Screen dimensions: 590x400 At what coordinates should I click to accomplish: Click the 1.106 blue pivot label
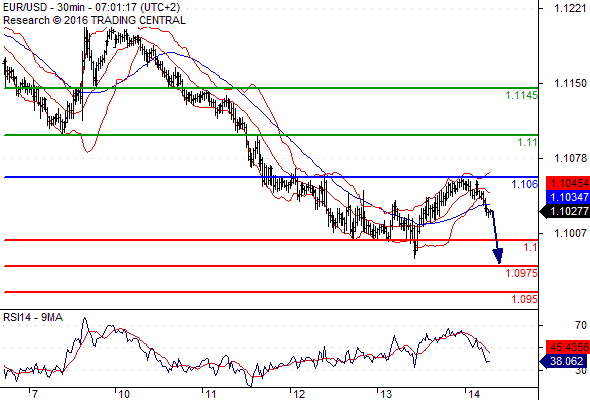[524, 184]
